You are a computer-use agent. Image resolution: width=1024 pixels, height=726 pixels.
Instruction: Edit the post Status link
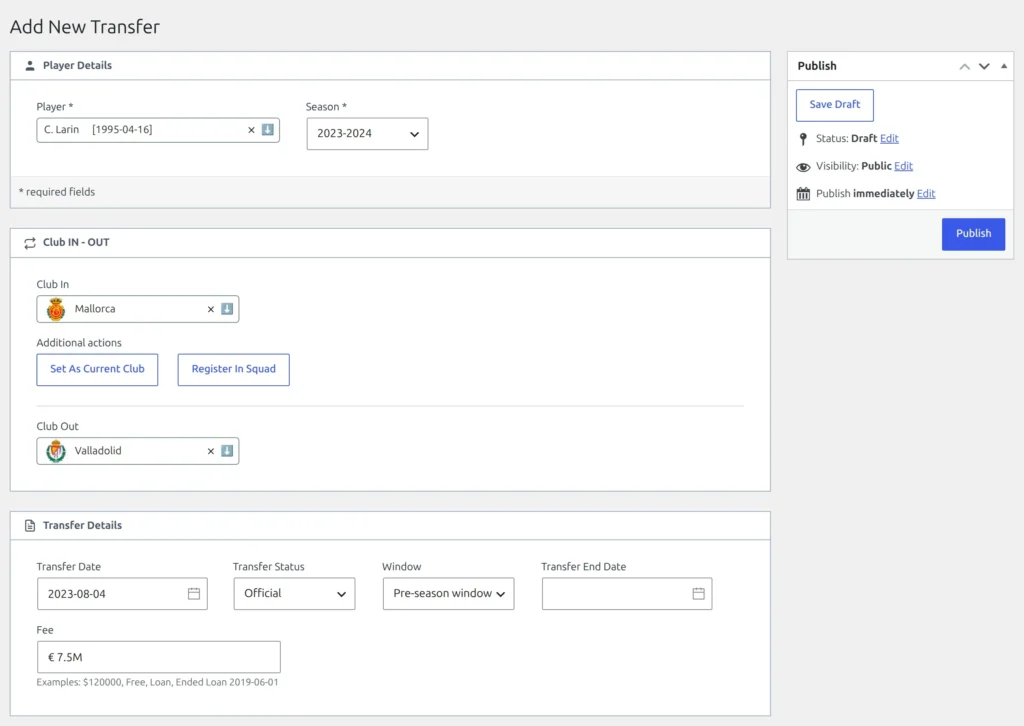pyautogui.click(x=889, y=138)
